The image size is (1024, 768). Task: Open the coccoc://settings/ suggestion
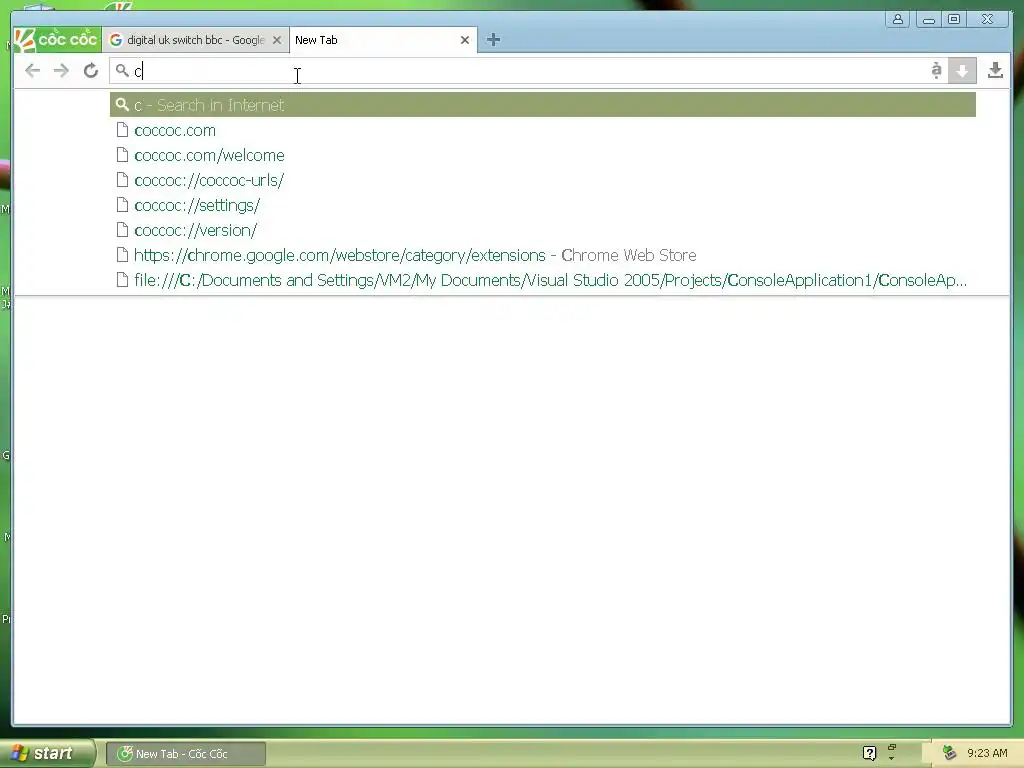coord(543,205)
